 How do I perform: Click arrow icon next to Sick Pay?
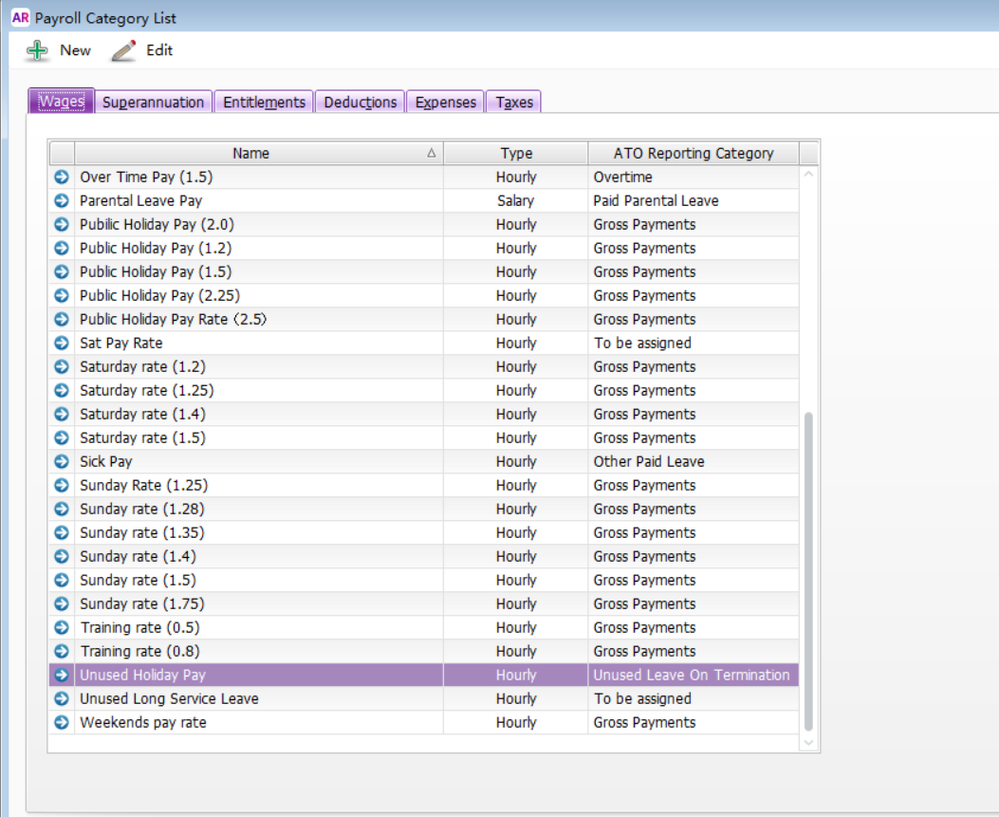click(x=61, y=462)
